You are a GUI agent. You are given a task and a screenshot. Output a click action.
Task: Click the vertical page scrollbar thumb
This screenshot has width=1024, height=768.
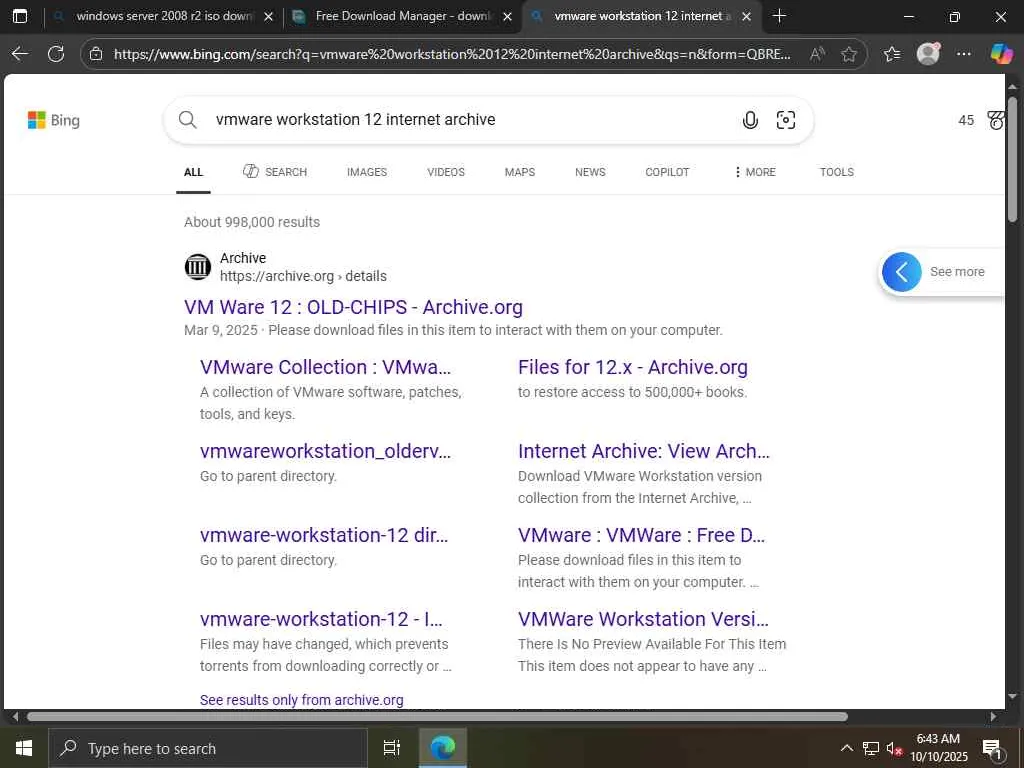point(1012,160)
